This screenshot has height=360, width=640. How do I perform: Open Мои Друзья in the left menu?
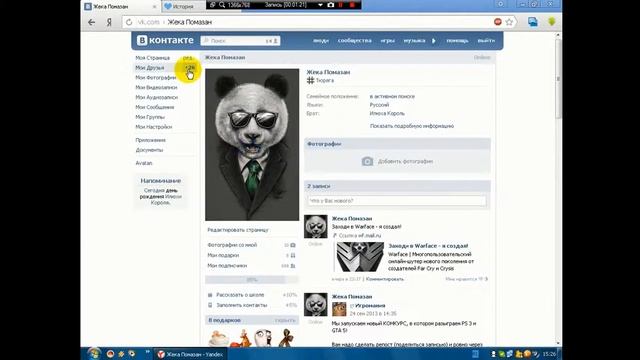coord(150,68)
